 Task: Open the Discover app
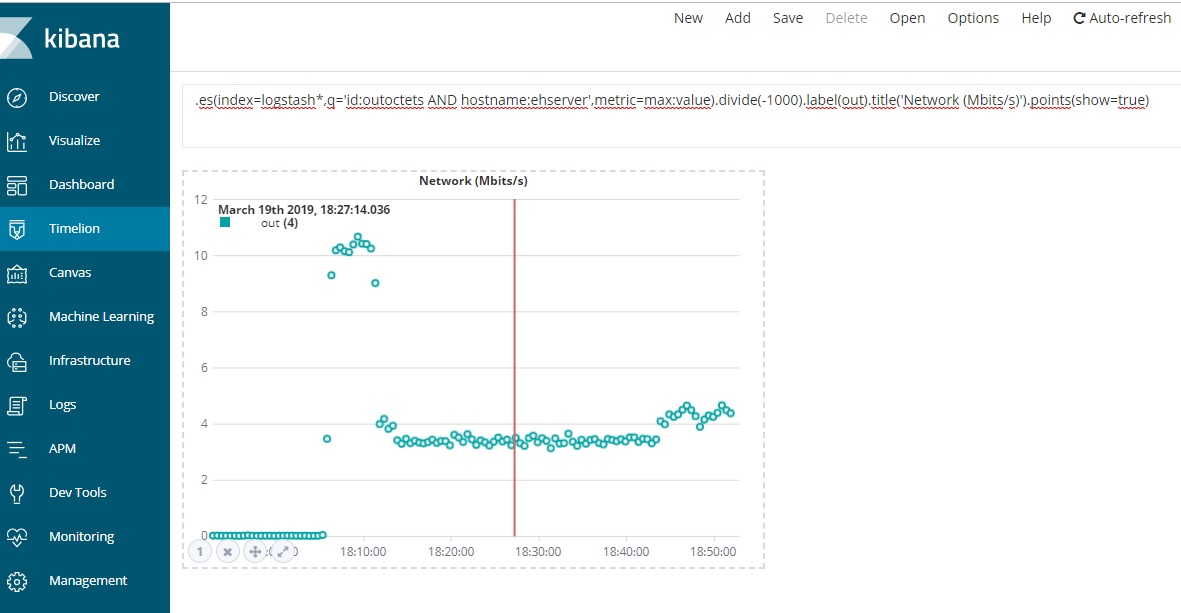tap(75, 96)
